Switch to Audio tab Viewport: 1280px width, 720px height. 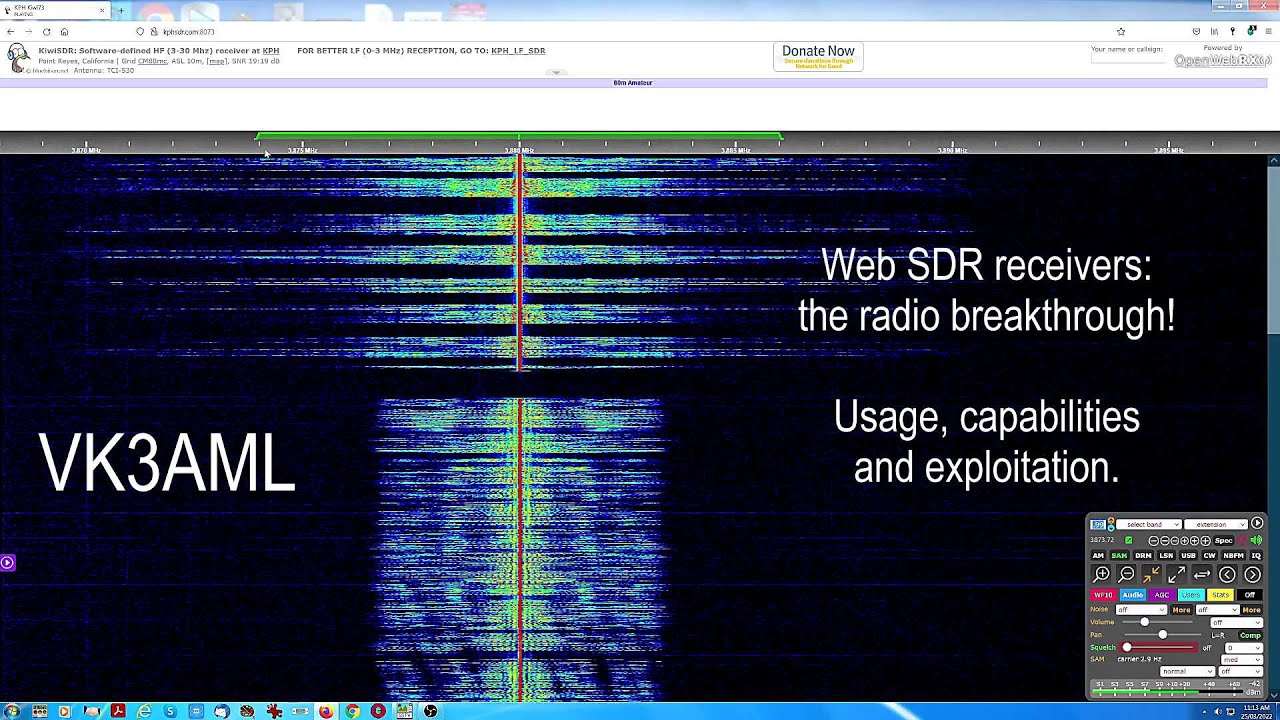(x=1132, y=595)
